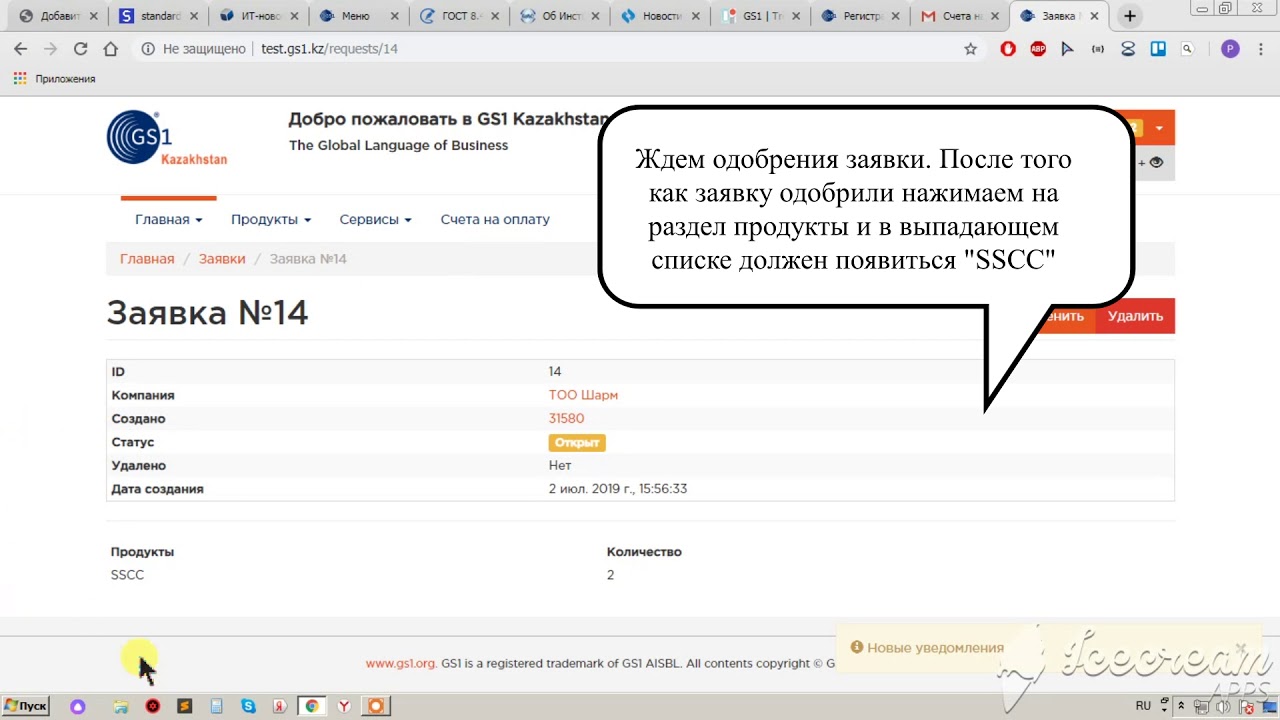
Task: Open Skype from the taskbar
Action: (x=248, y=706)
